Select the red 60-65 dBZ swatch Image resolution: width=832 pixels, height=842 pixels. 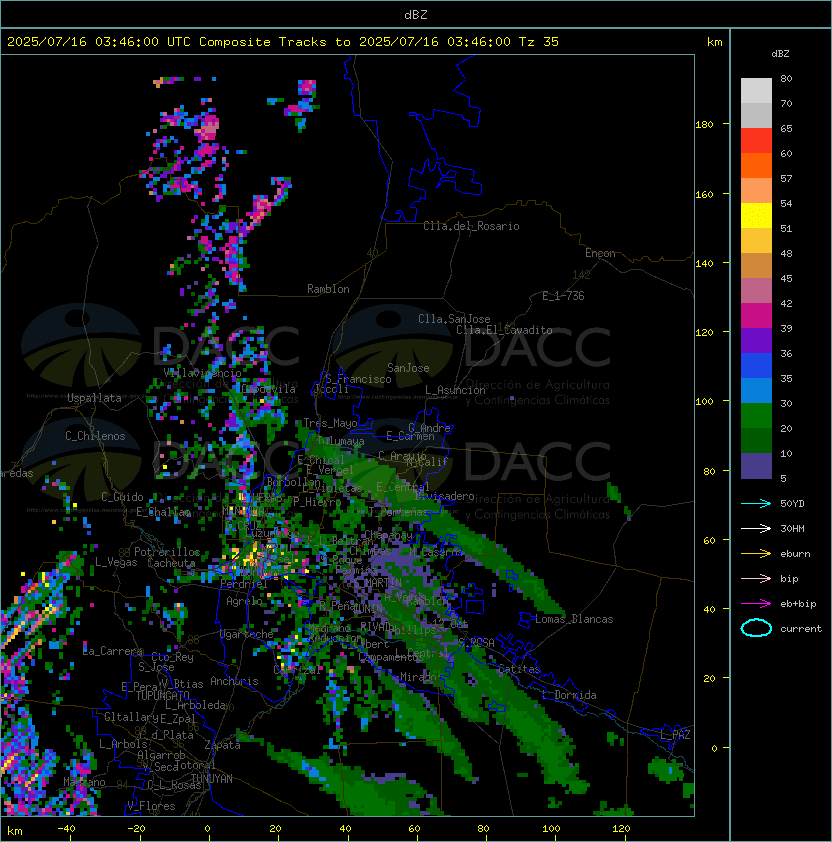pyautogui.click(x=756, y=141)
